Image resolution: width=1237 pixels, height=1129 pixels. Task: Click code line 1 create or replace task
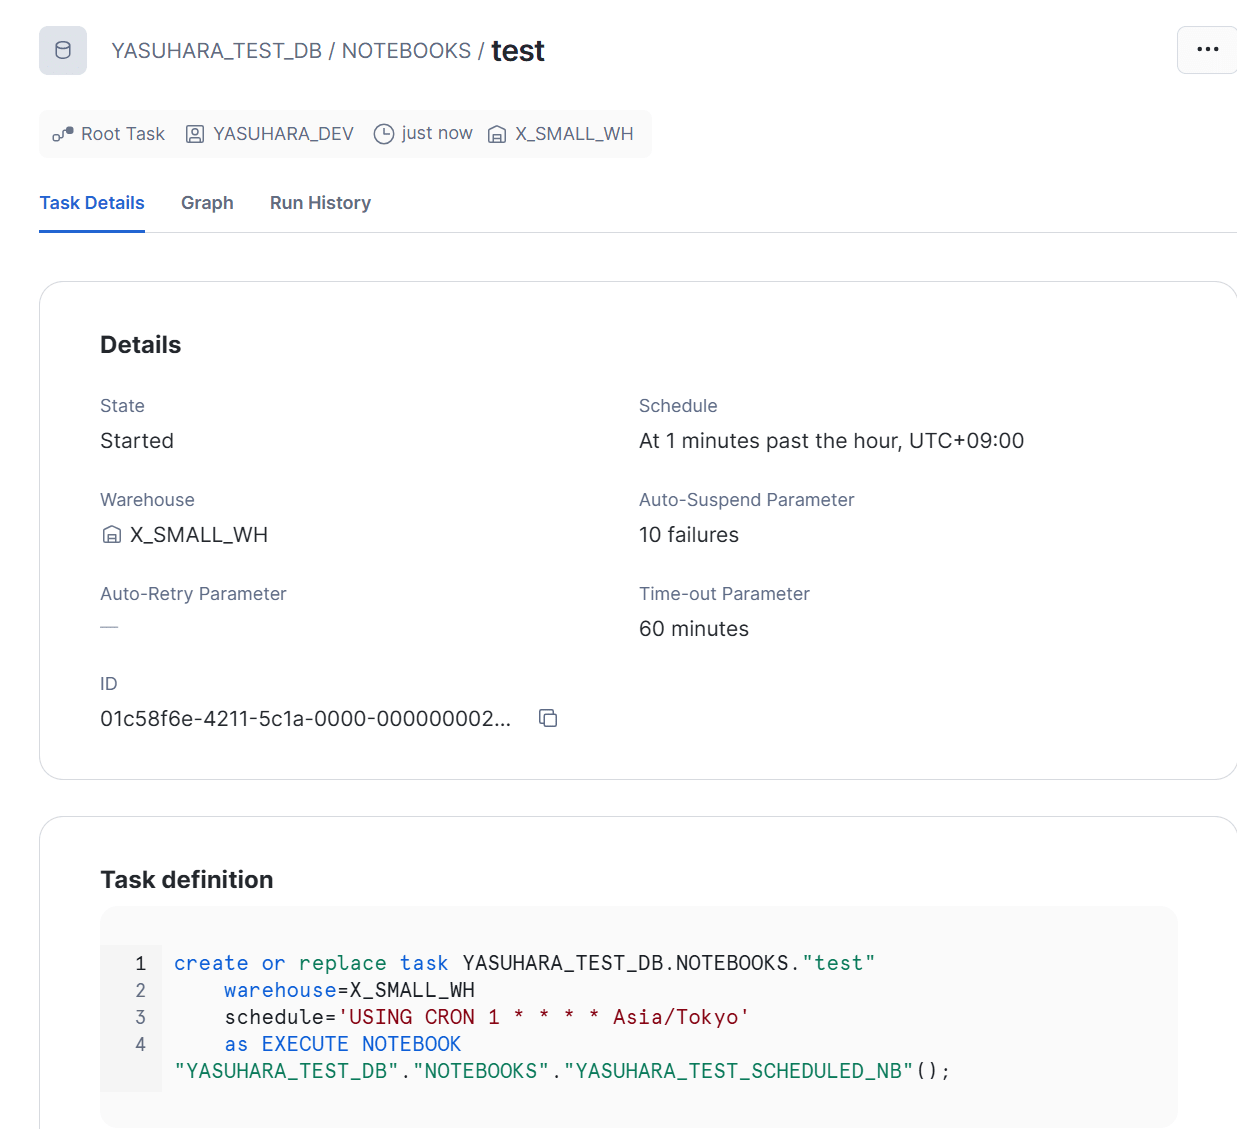coord(525,963)
